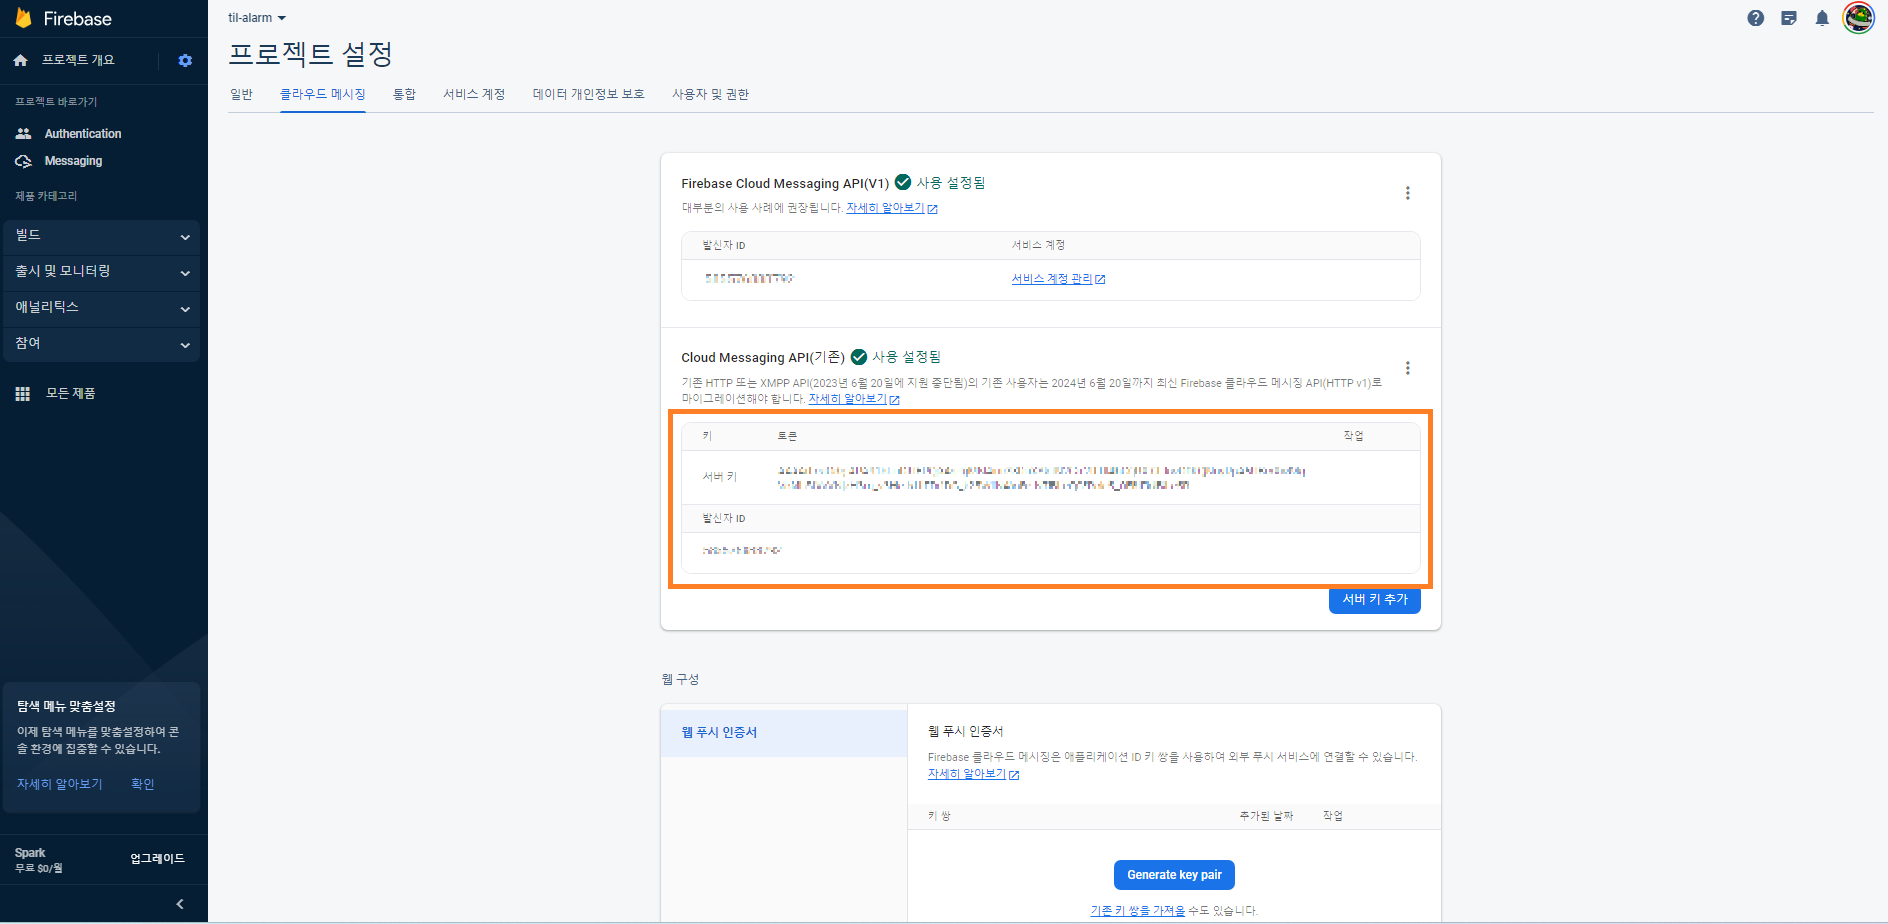1888x924 pixels.
Task: Collapse the sidebar with the chevron arrow
Action: [x=180, y=904]
